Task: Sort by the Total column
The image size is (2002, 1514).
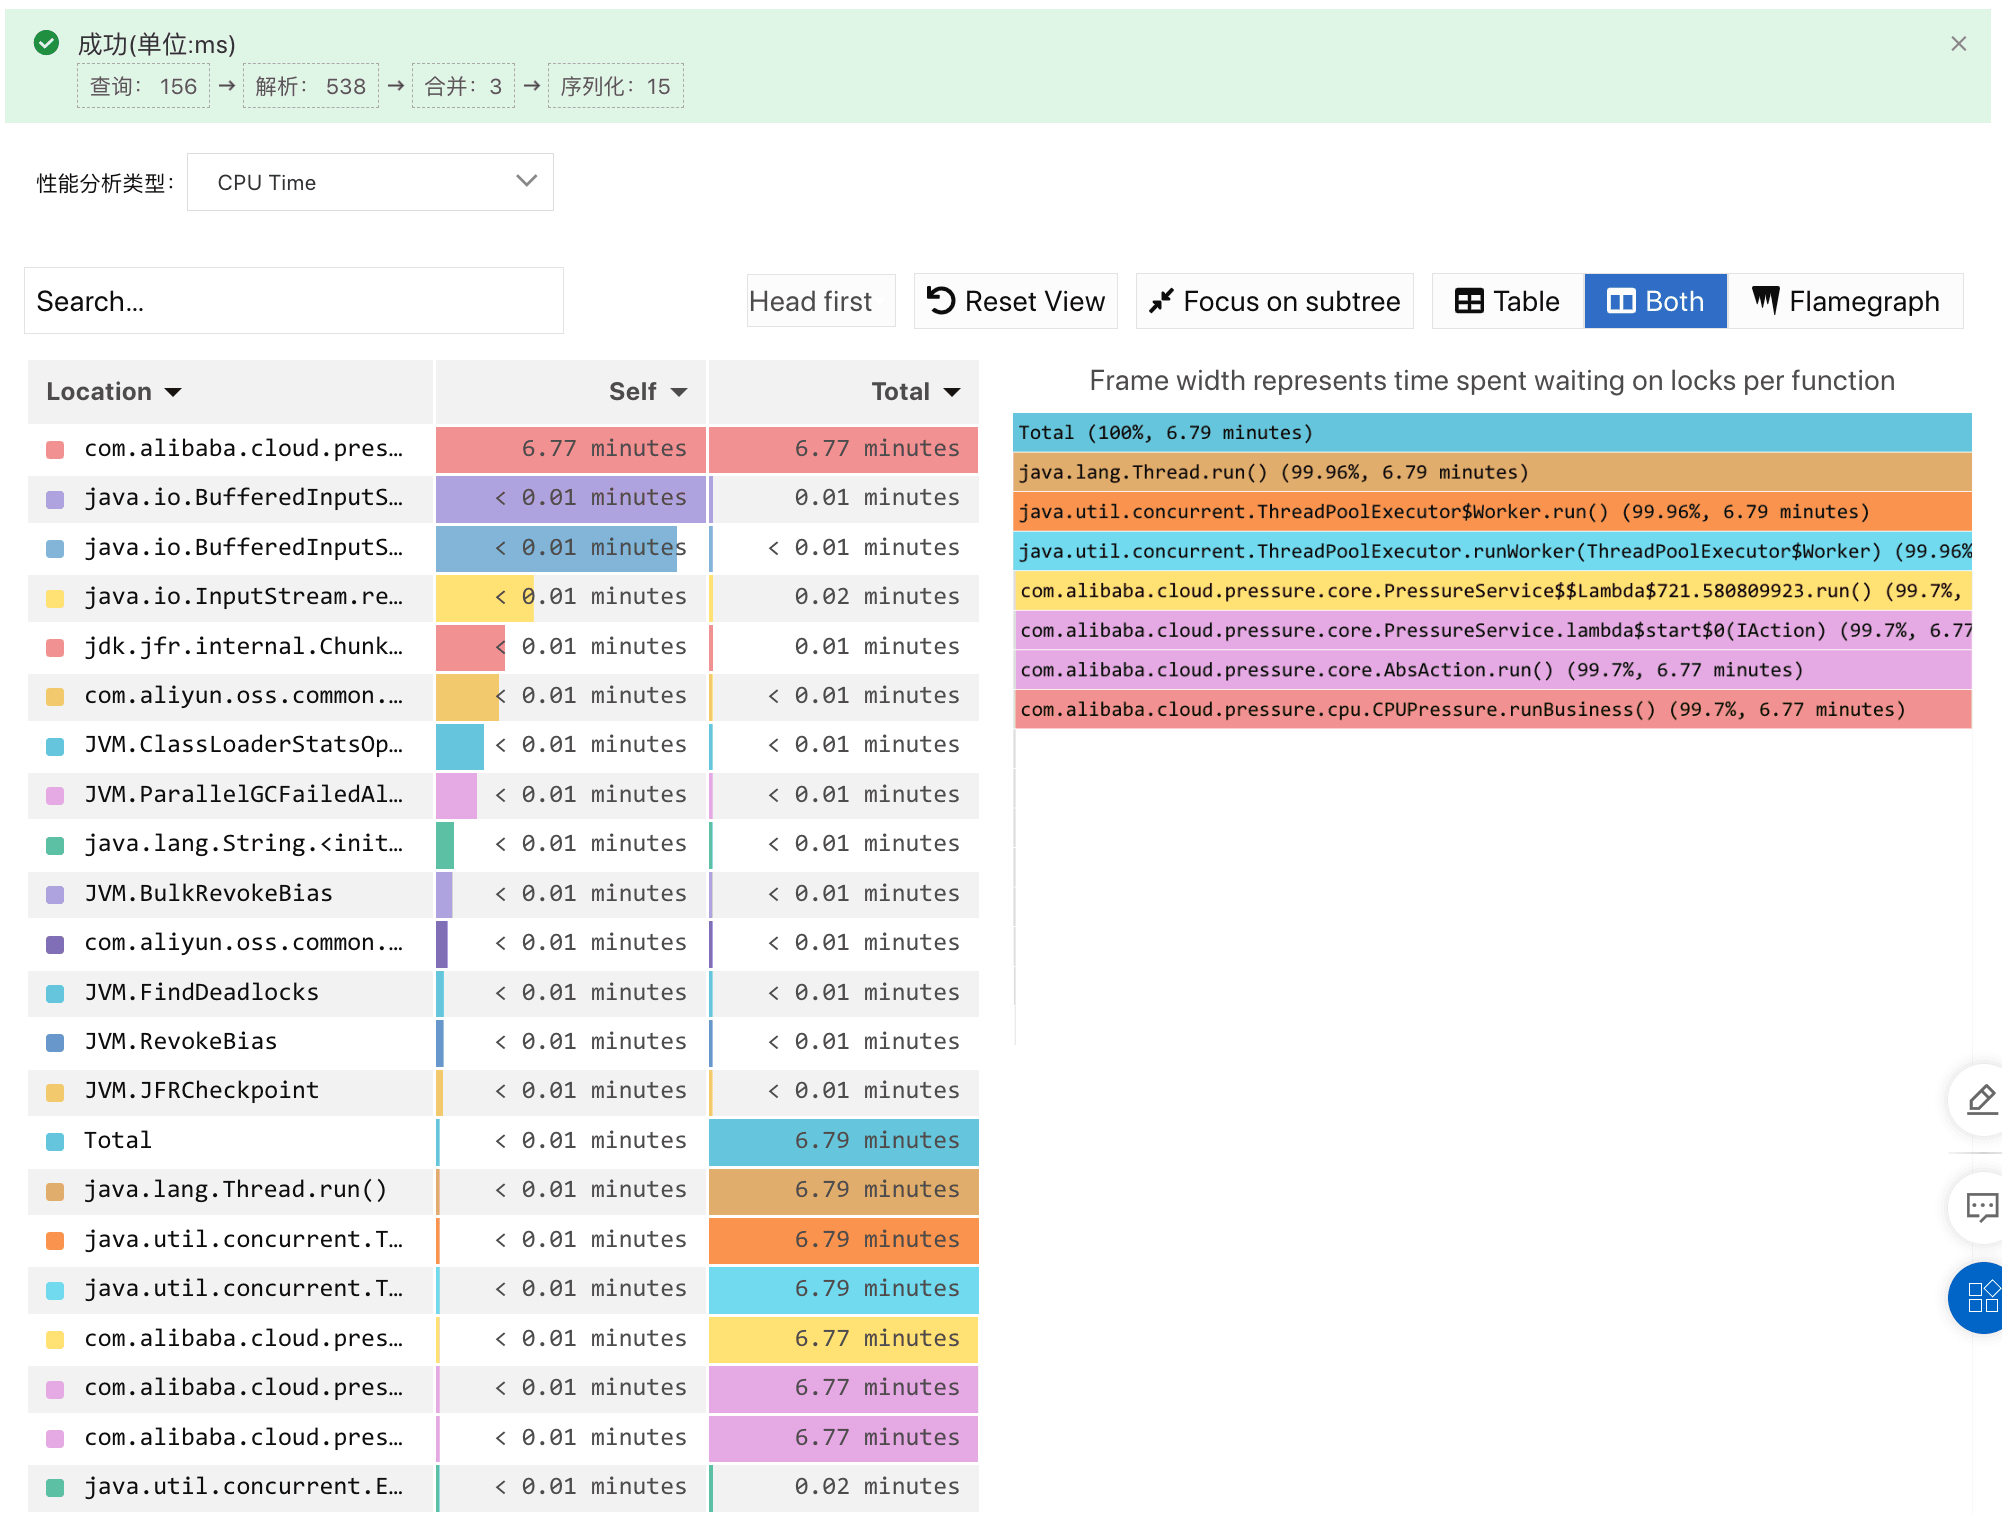Action: [x=914, y=391]
